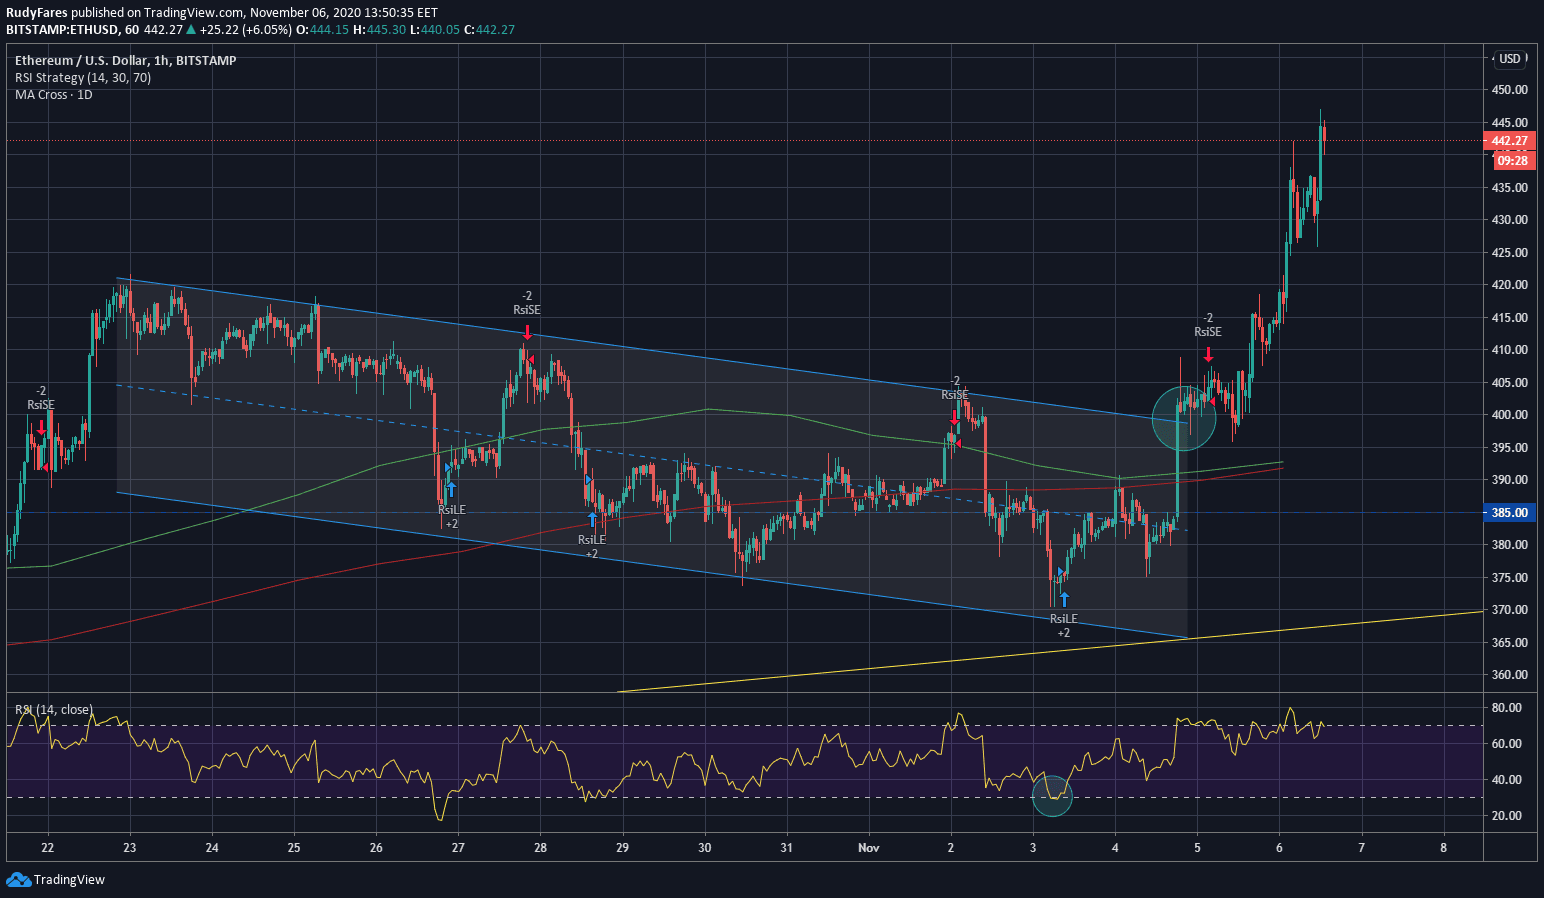
Task: Click the TradingView cloud logo icon
Action: [x=18, y=880]
